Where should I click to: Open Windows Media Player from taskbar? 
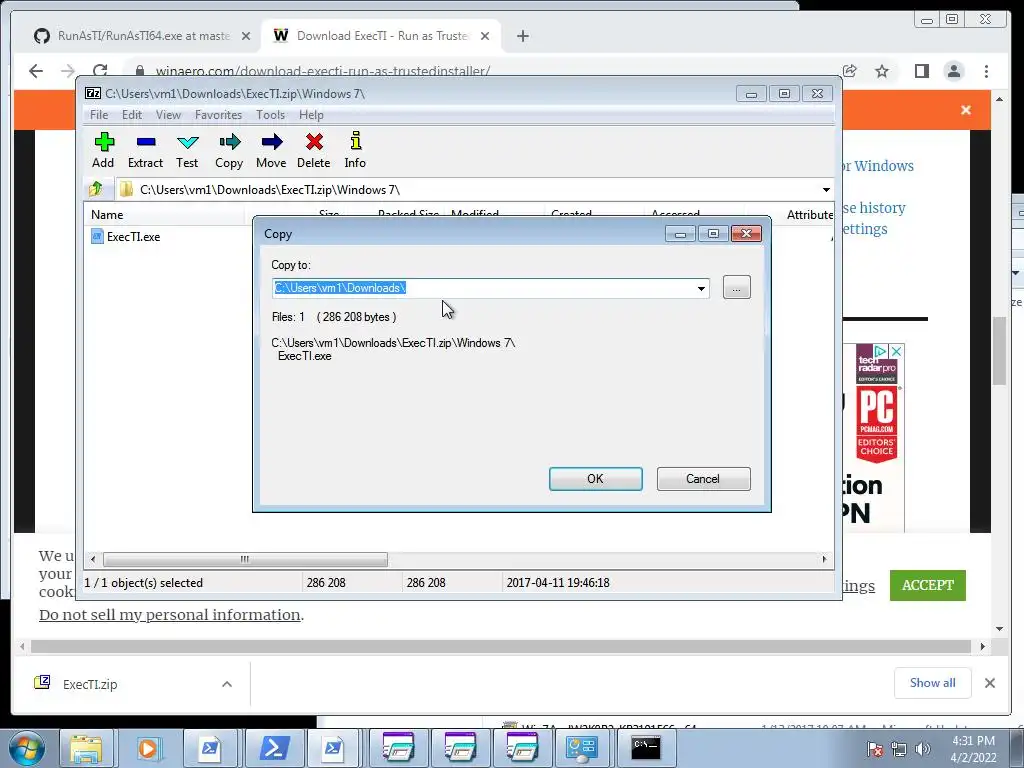(148, 748)
